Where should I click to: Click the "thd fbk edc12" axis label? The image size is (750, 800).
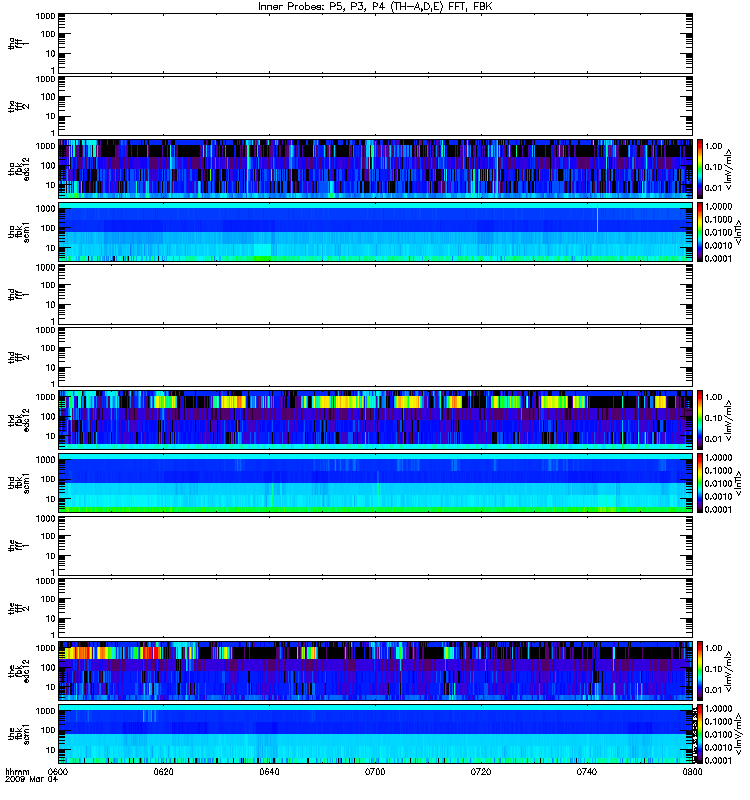click(19, 420)
